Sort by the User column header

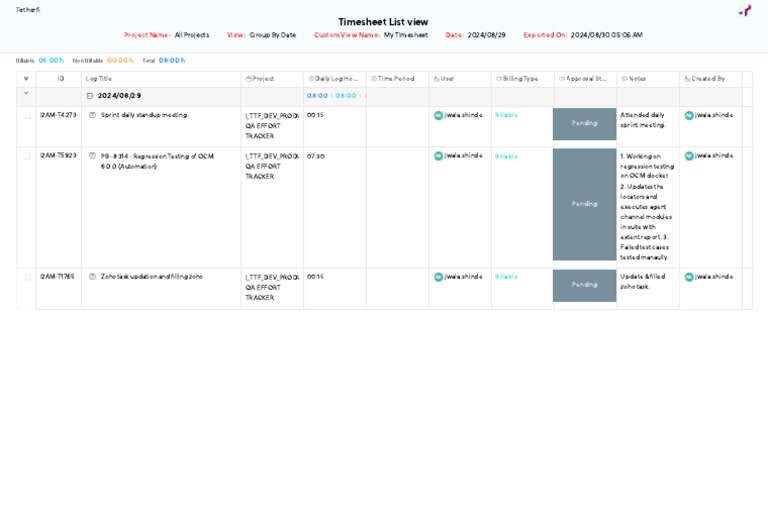(x=447, y=79)
